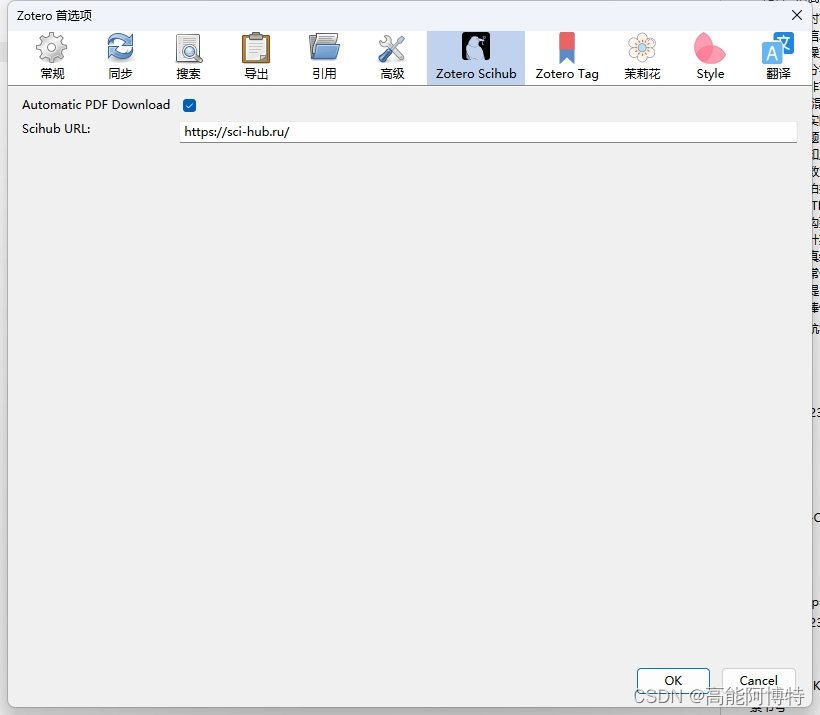The height and width of the screenshot is (715, 820).
Task: Click into the Scihub URL field
Action: point(488,132)
